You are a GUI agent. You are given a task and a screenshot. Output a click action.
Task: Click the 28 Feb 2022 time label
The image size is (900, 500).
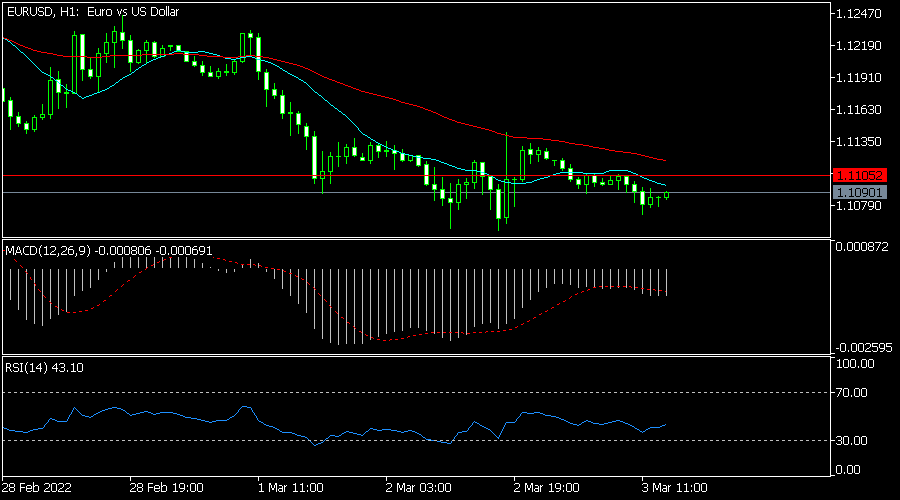coord(37,488)
